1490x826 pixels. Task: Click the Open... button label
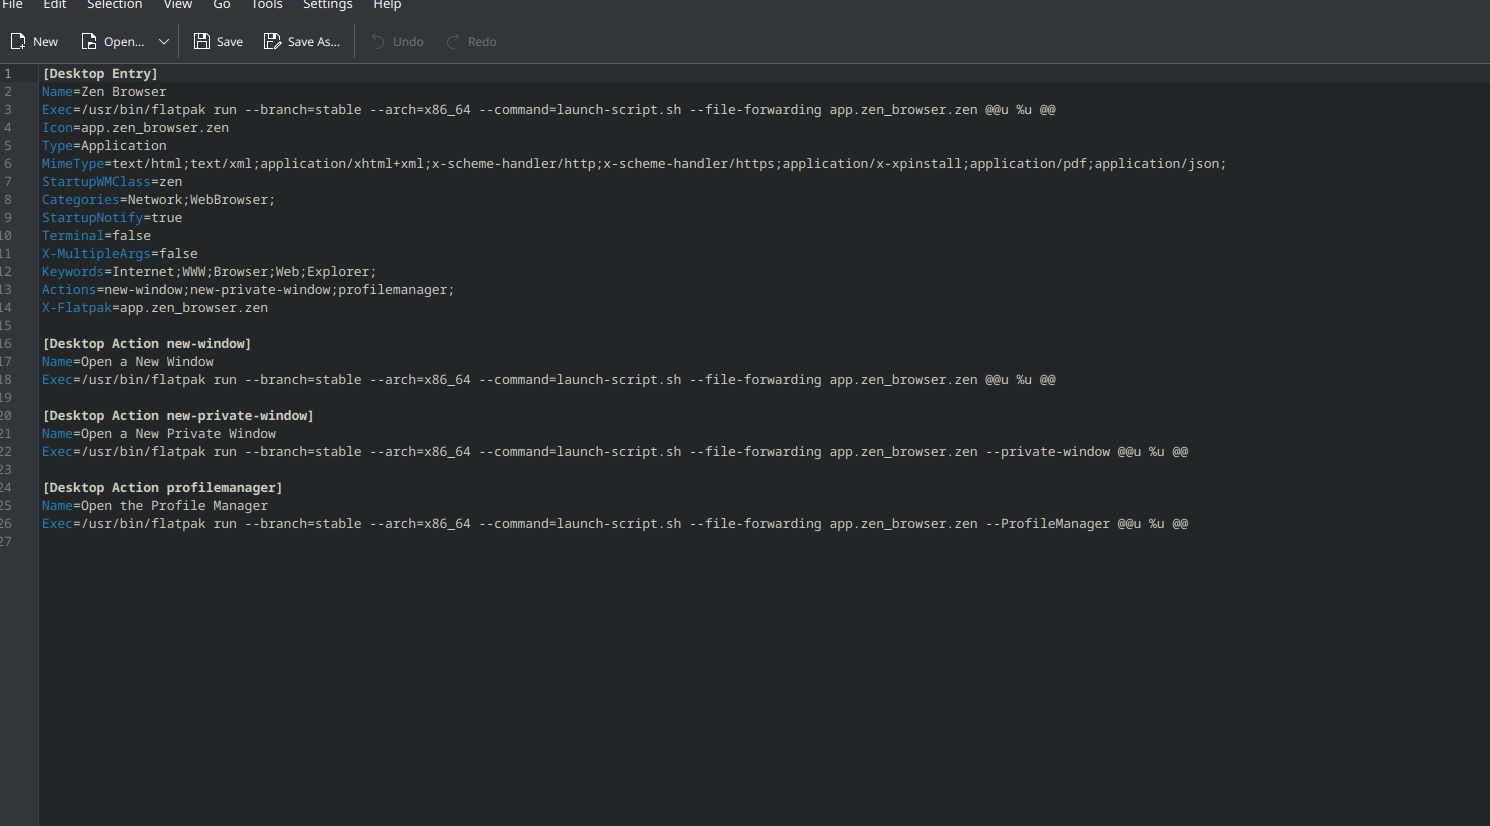pyautogui.click(x=124, y=42)
